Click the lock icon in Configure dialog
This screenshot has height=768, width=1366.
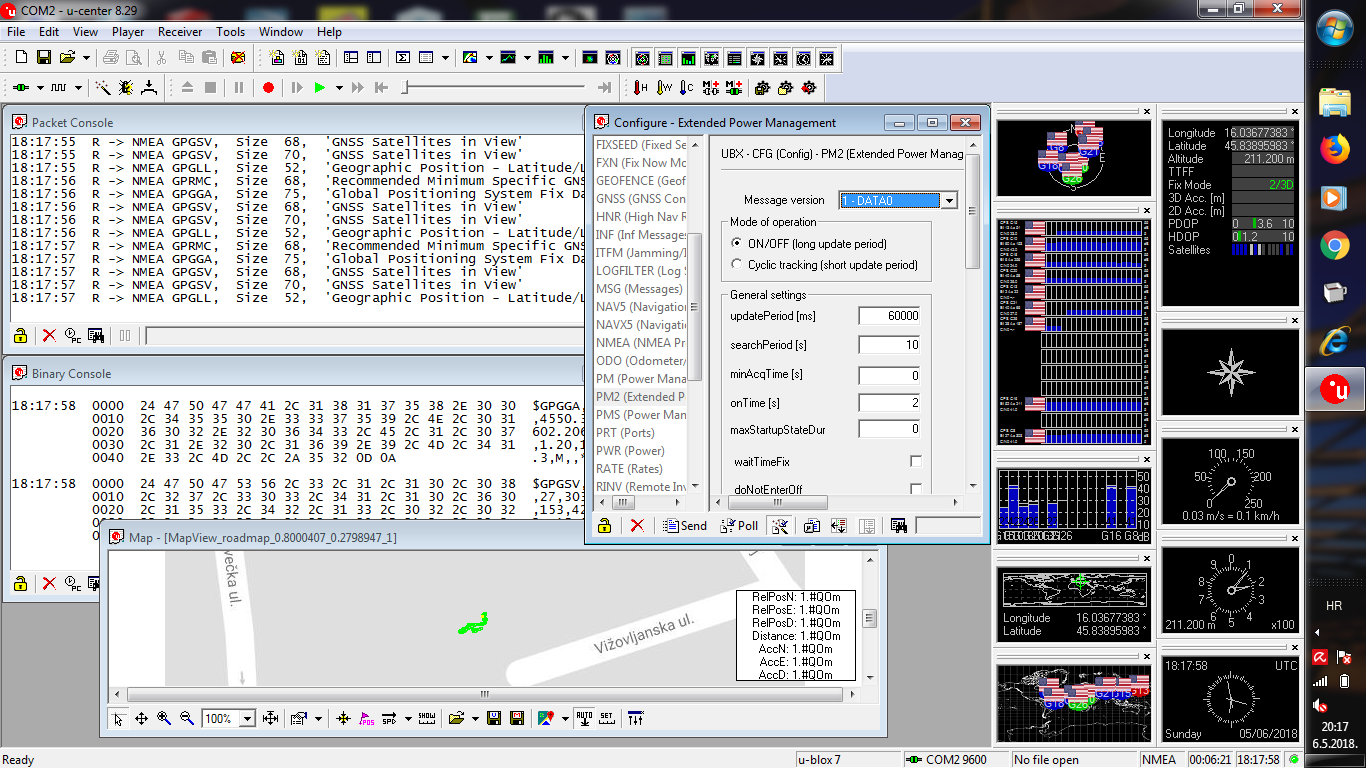[604, 525]
